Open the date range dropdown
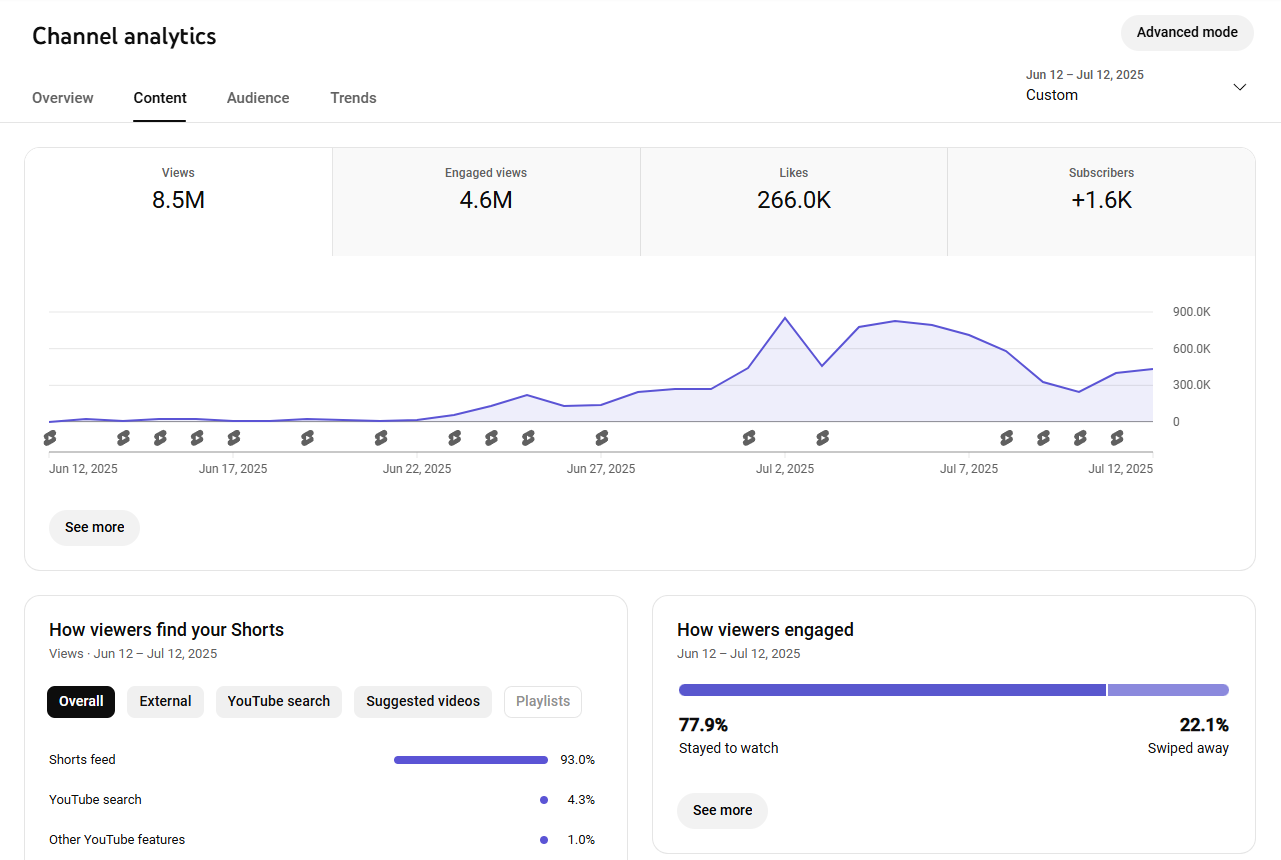The width and height of the screenshot is (1281, 860). coord(1137,87)
